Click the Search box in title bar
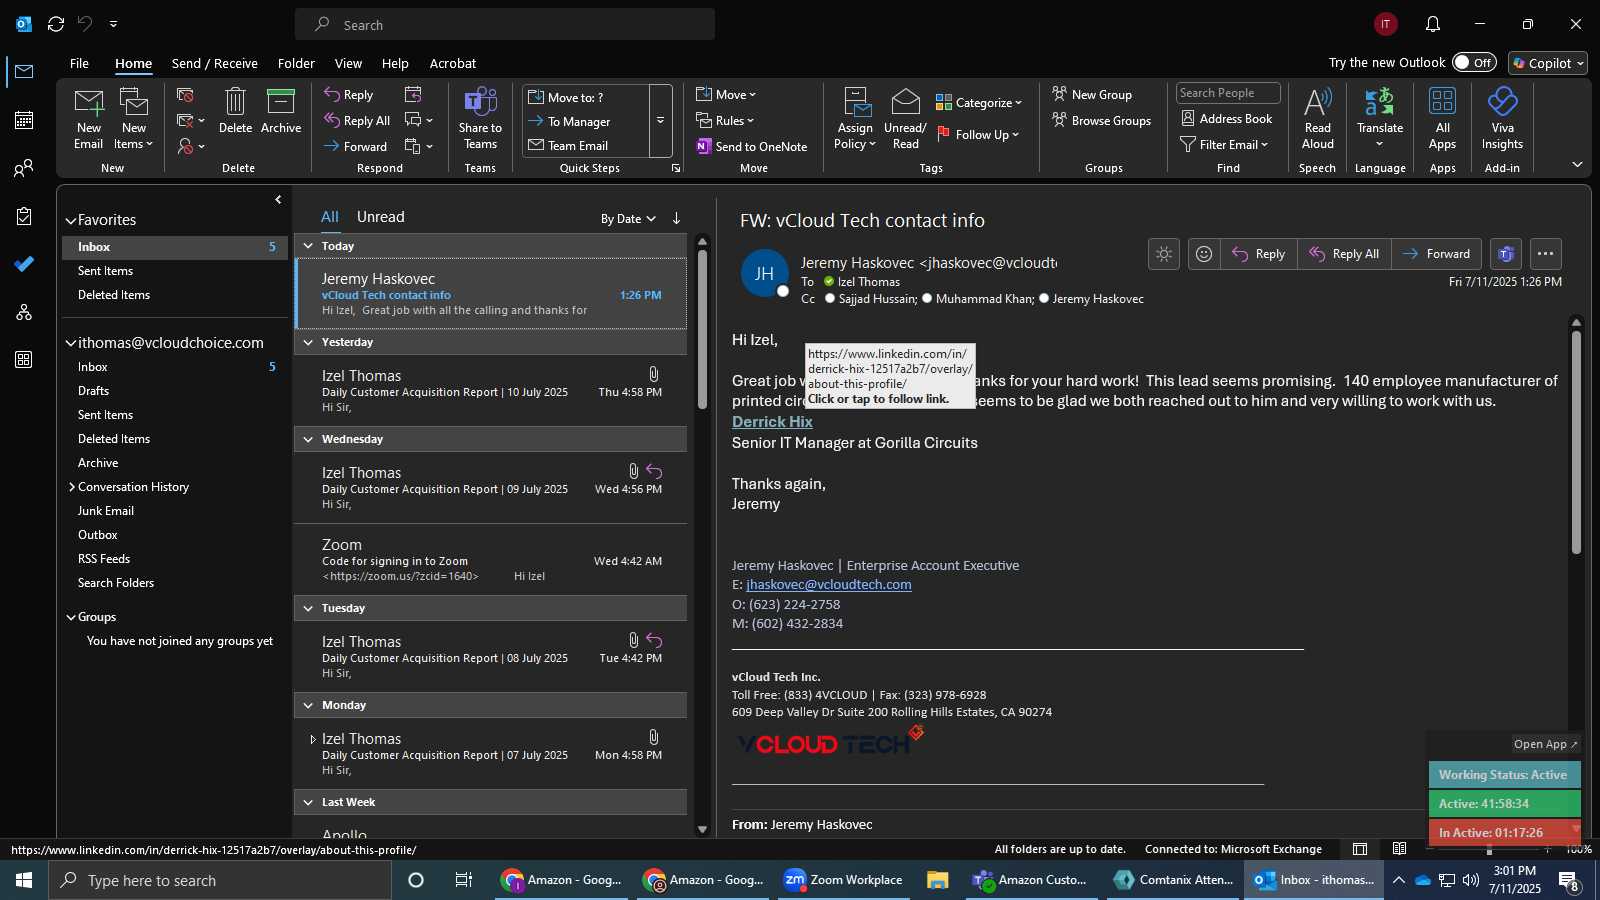Image resolution: width=1600 pixels, height=900 pixels. pos(505,25)
